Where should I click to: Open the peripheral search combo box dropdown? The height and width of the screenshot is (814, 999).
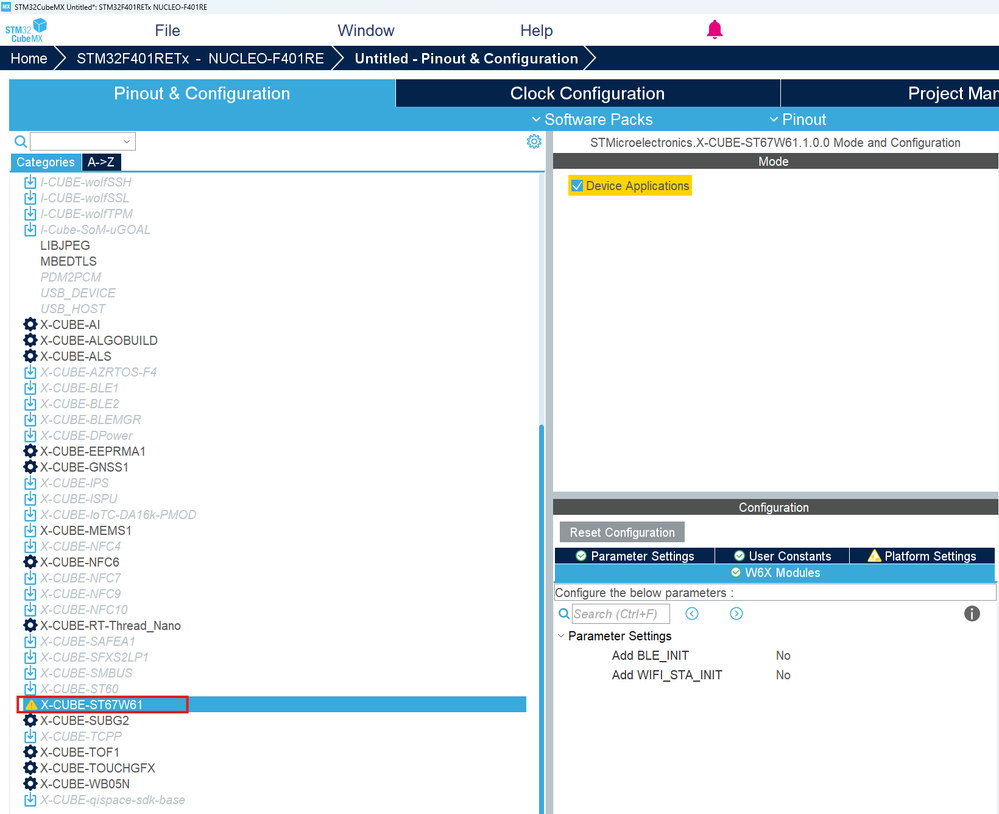coord(127,141)
